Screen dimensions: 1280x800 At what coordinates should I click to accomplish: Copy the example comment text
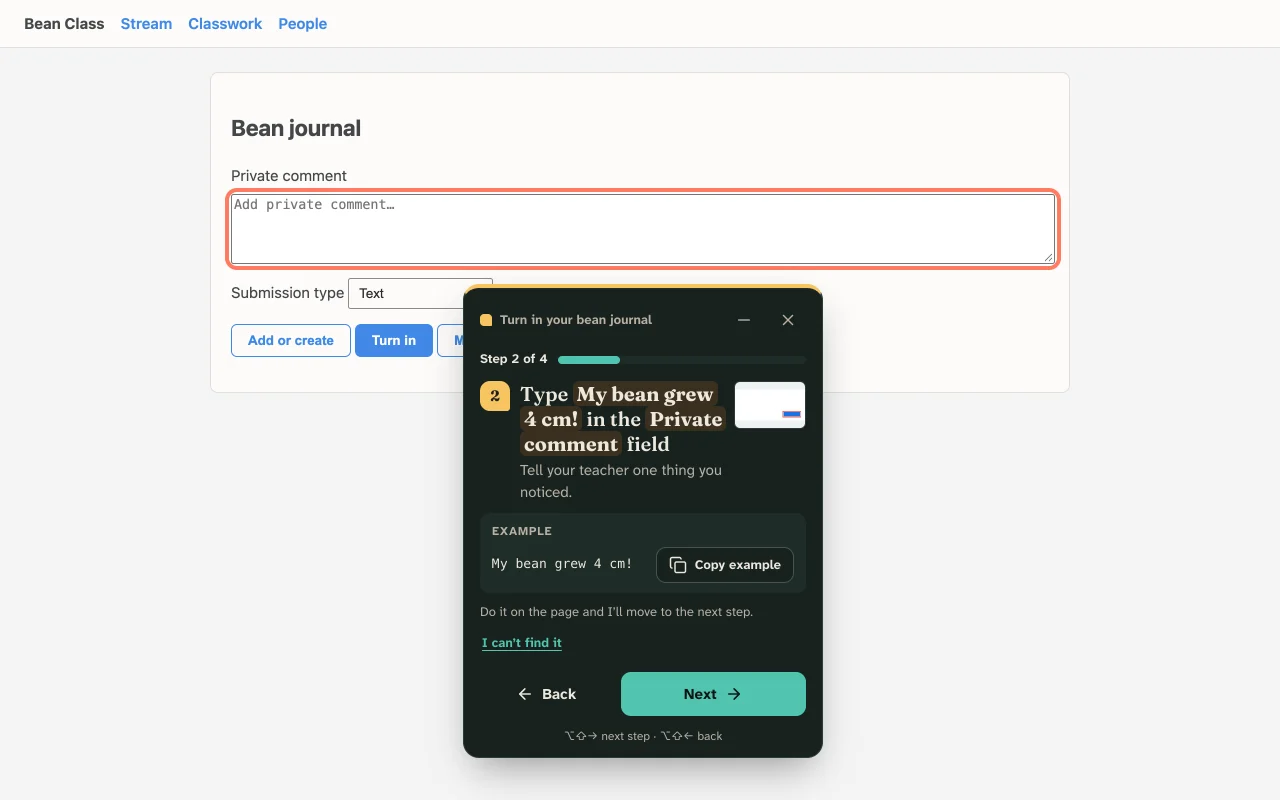point(725,565)
